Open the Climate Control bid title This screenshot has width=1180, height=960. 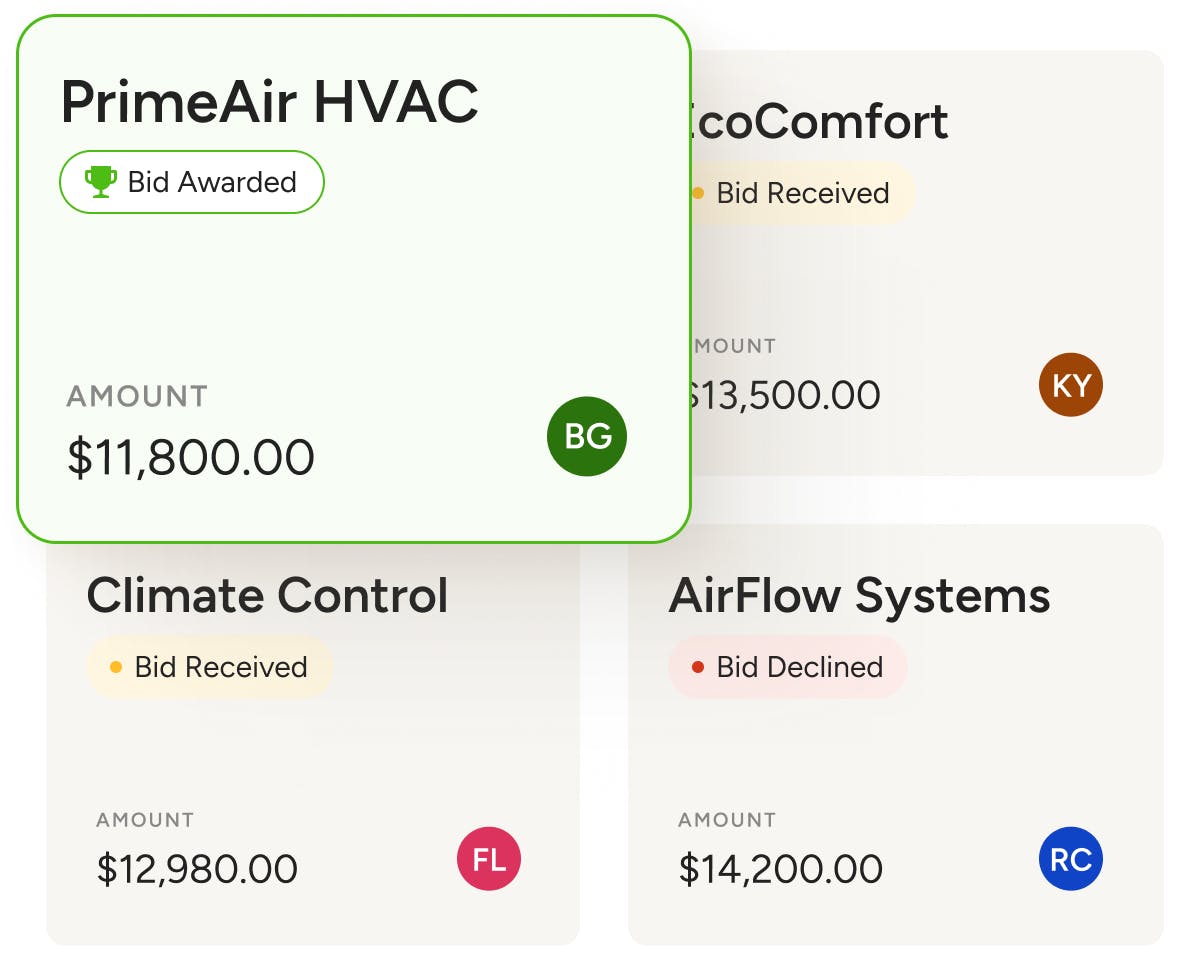[267, 595]
